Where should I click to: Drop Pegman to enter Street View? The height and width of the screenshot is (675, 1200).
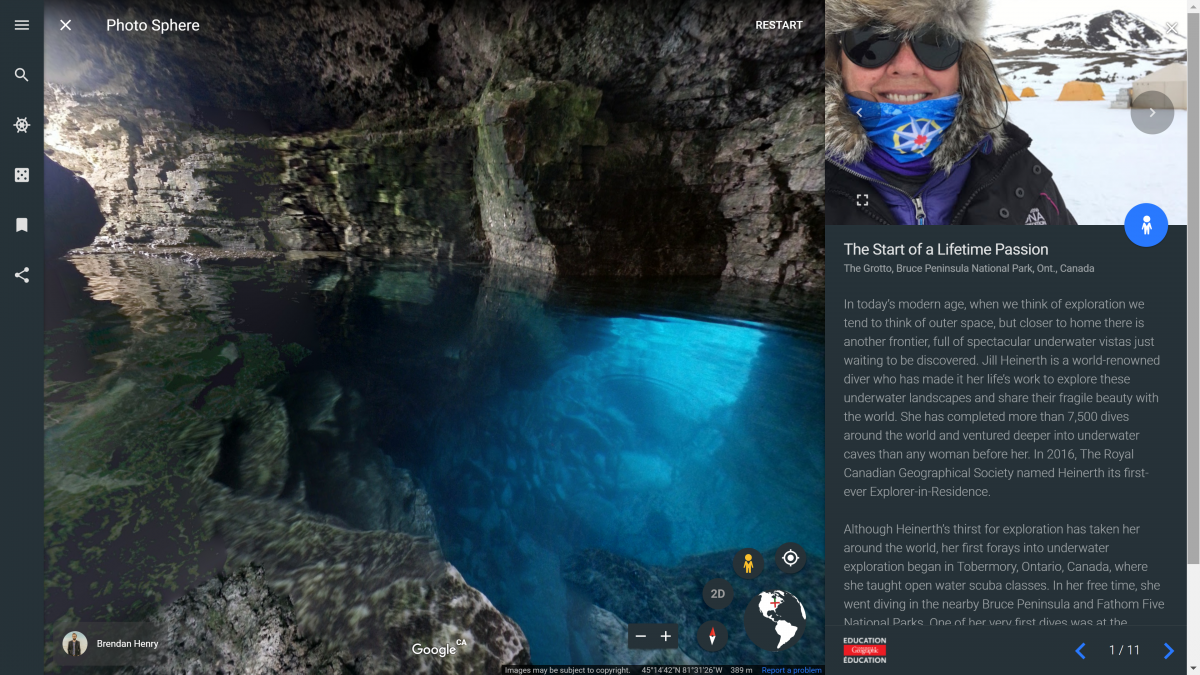click(748, 563)
